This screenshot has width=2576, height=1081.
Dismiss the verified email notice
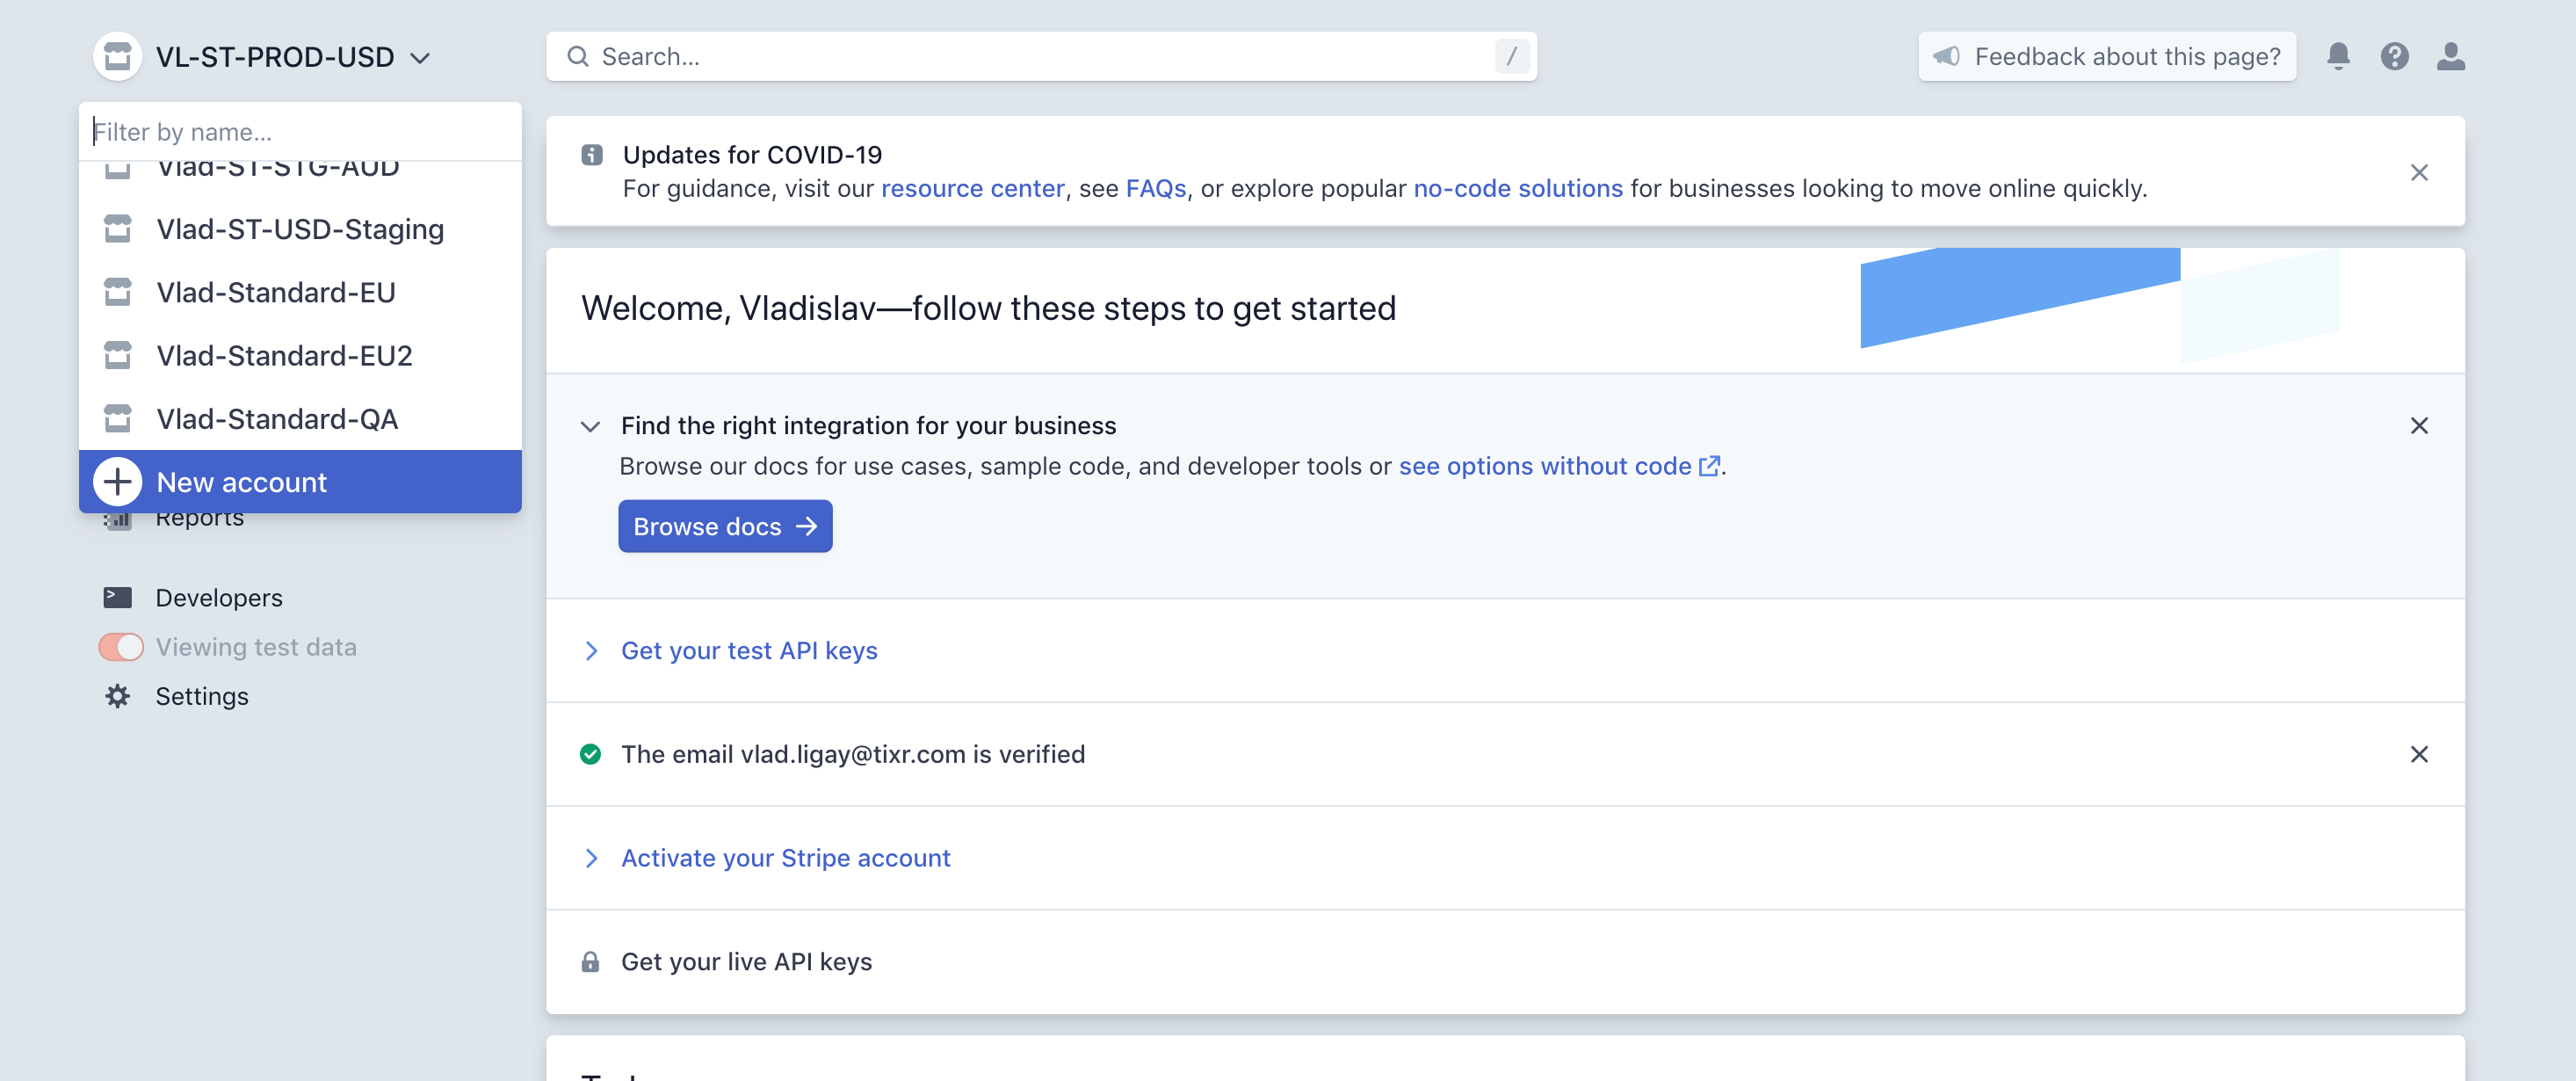pyautogui.click(x=2418, y=754)
